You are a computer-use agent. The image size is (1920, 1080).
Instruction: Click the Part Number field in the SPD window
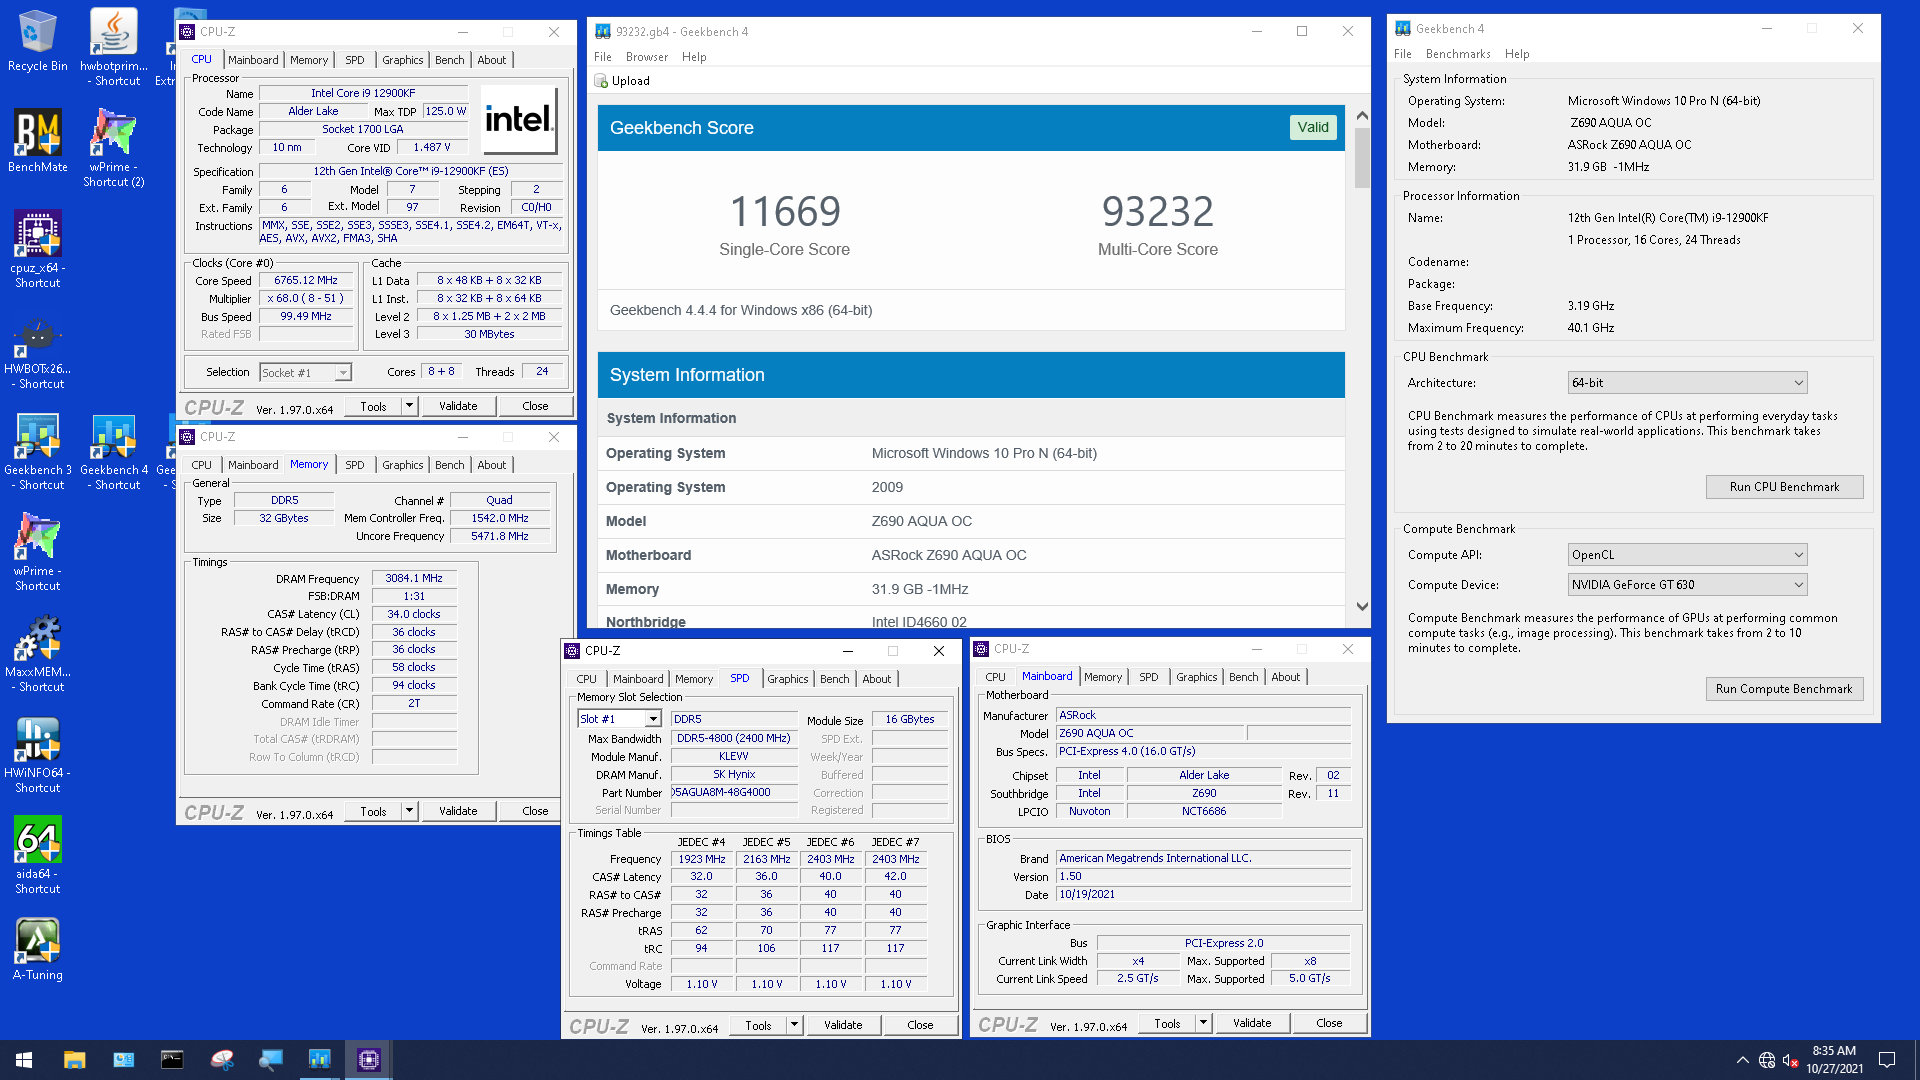pos(734,792)
